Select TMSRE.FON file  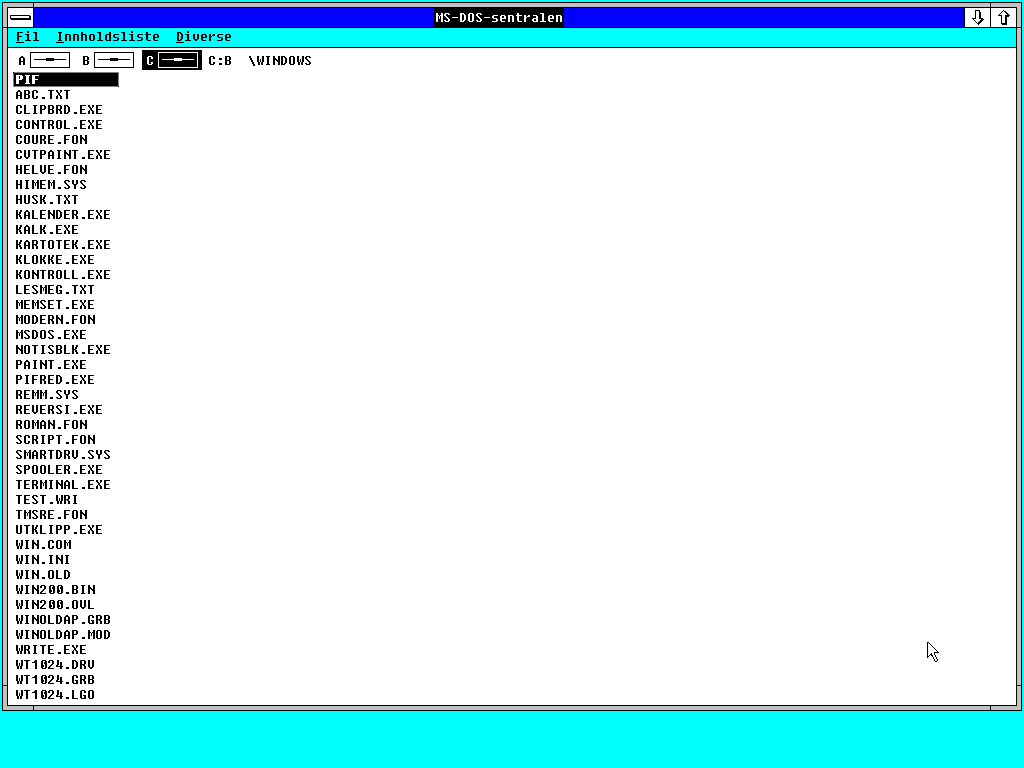point(51,515)
